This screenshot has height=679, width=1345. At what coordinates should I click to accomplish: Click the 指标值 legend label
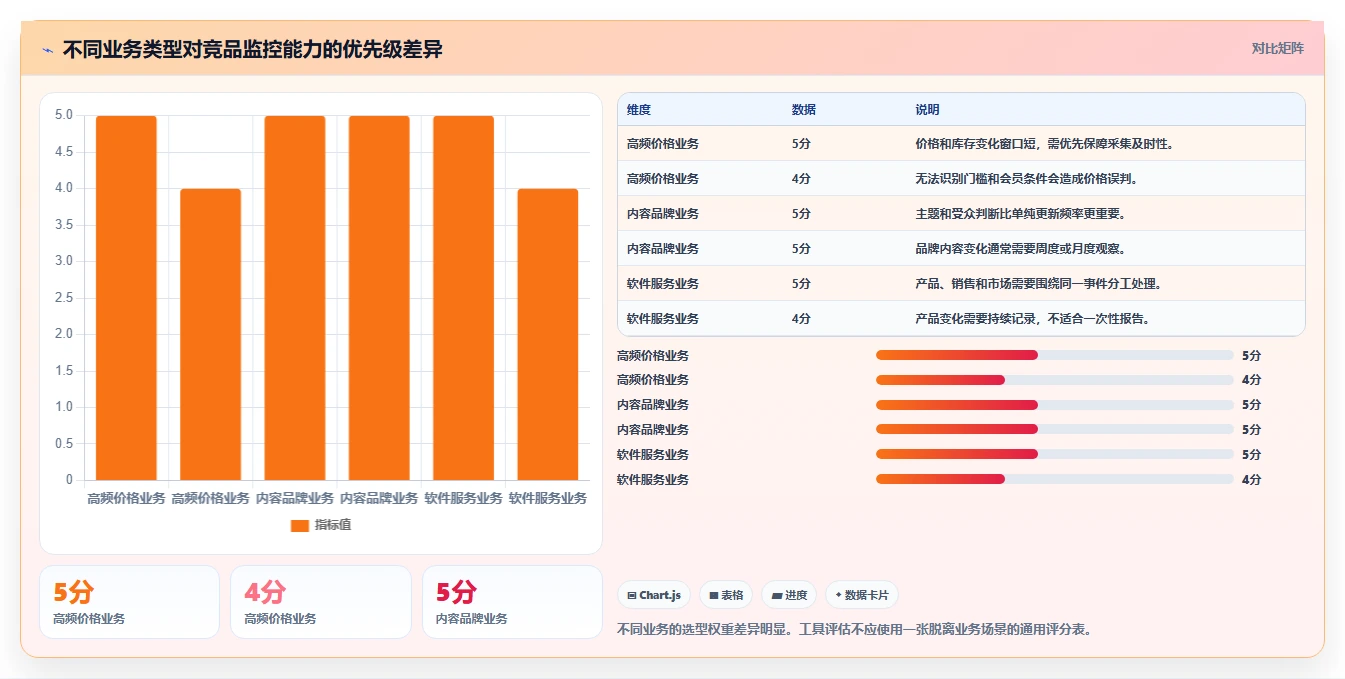(x=333, y=525)
